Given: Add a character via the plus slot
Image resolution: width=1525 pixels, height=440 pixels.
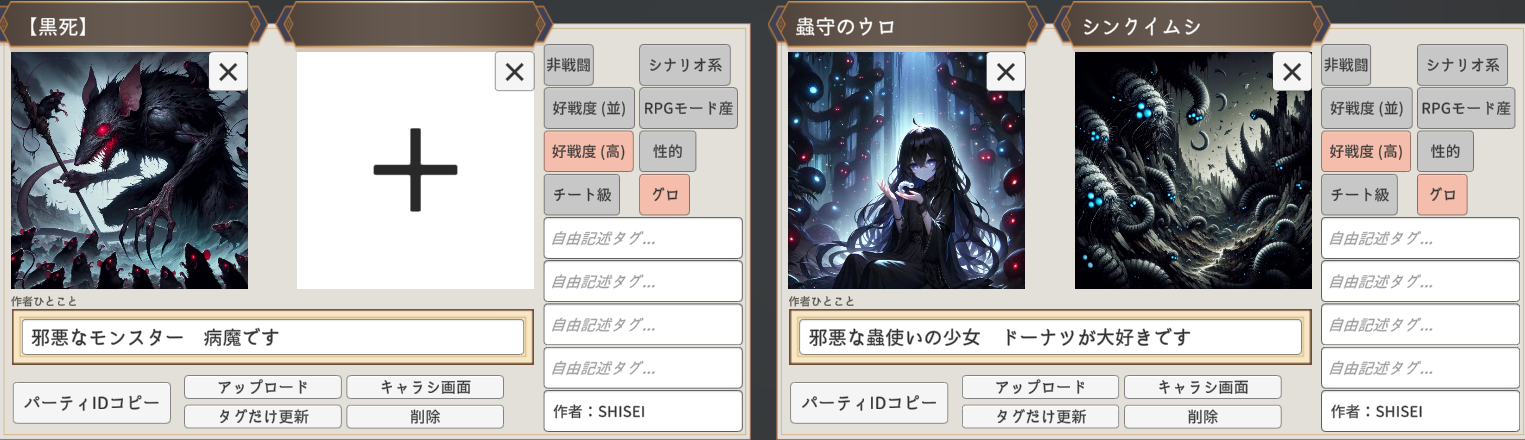Looking at the screenshot, I should [x=415, y=171].
